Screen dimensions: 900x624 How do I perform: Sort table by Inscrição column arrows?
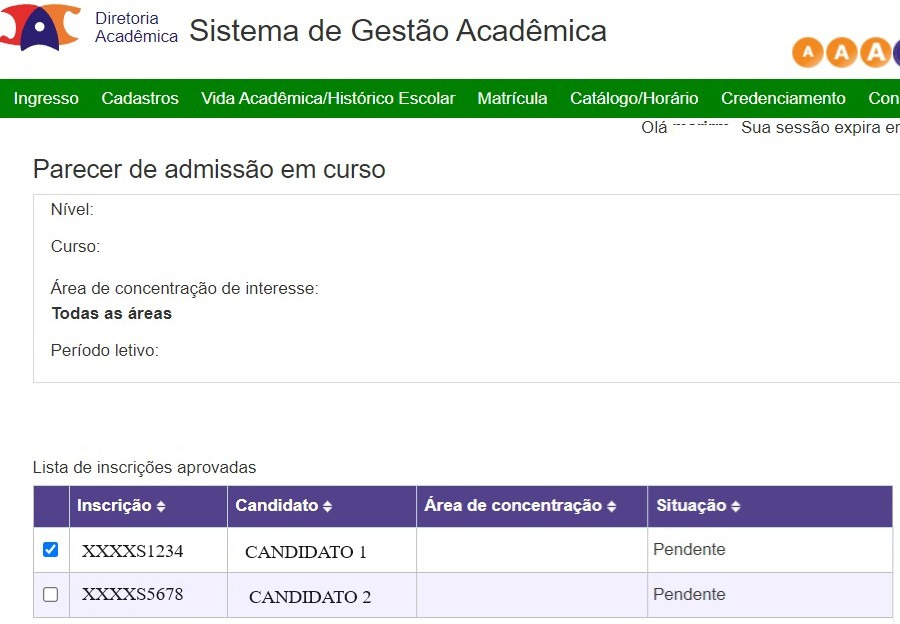tap(161, 506)
